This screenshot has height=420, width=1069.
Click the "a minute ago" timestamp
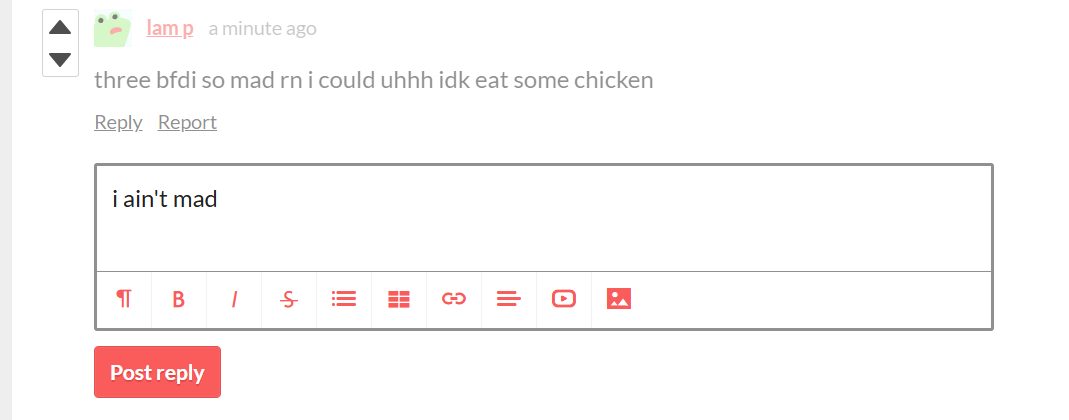(x=262, y=29)
